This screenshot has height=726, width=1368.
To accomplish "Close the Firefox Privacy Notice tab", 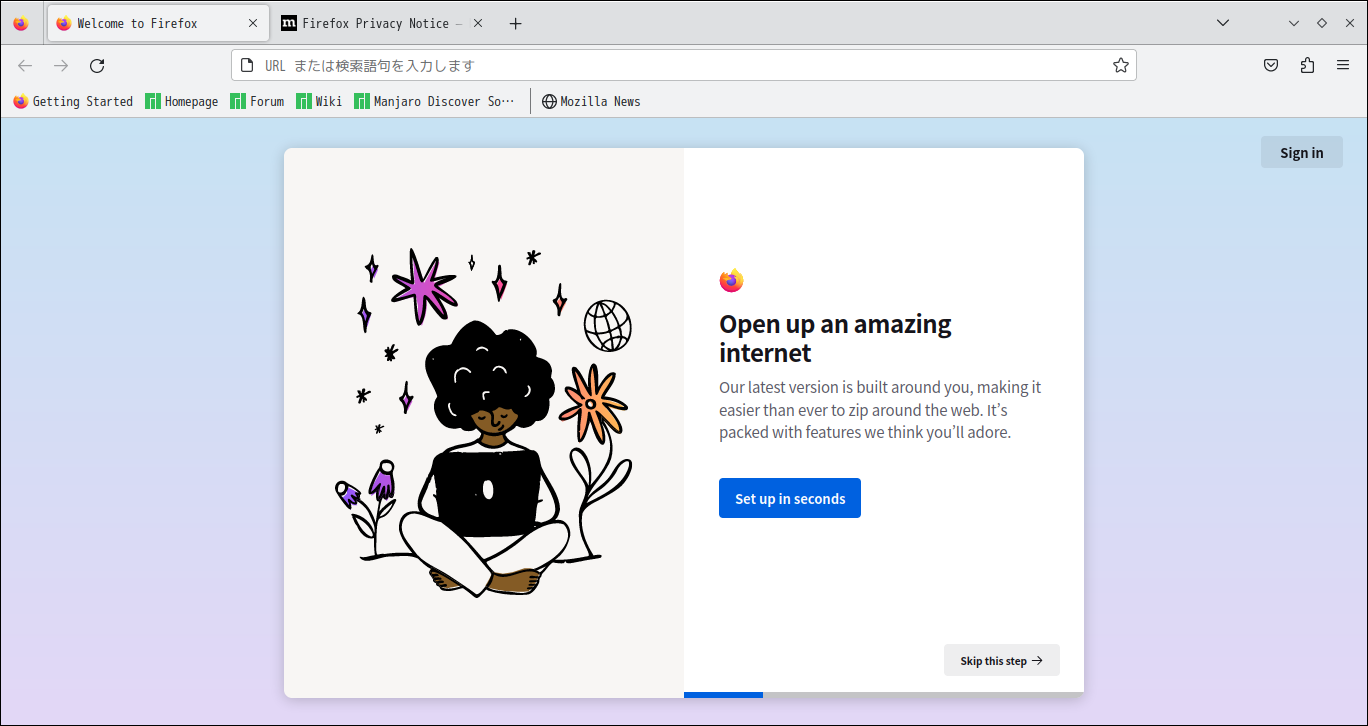I will (478, 23).
